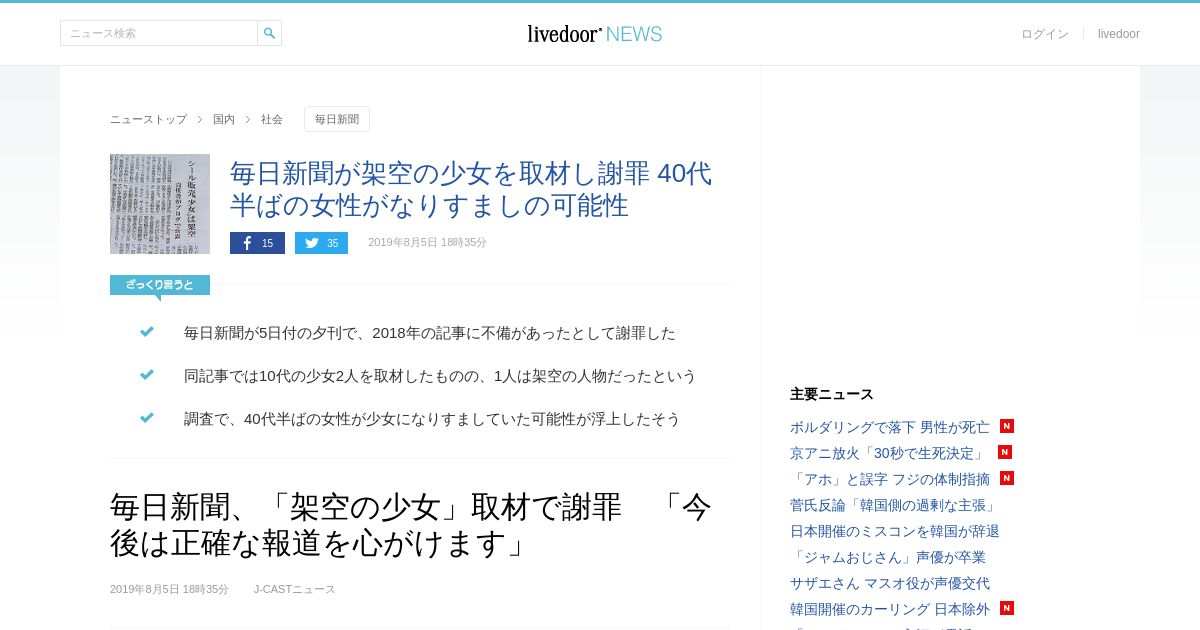Open the newspaper article thumbnail
The width and height of the screenshot is (1200, 630).
pos(160,204)
